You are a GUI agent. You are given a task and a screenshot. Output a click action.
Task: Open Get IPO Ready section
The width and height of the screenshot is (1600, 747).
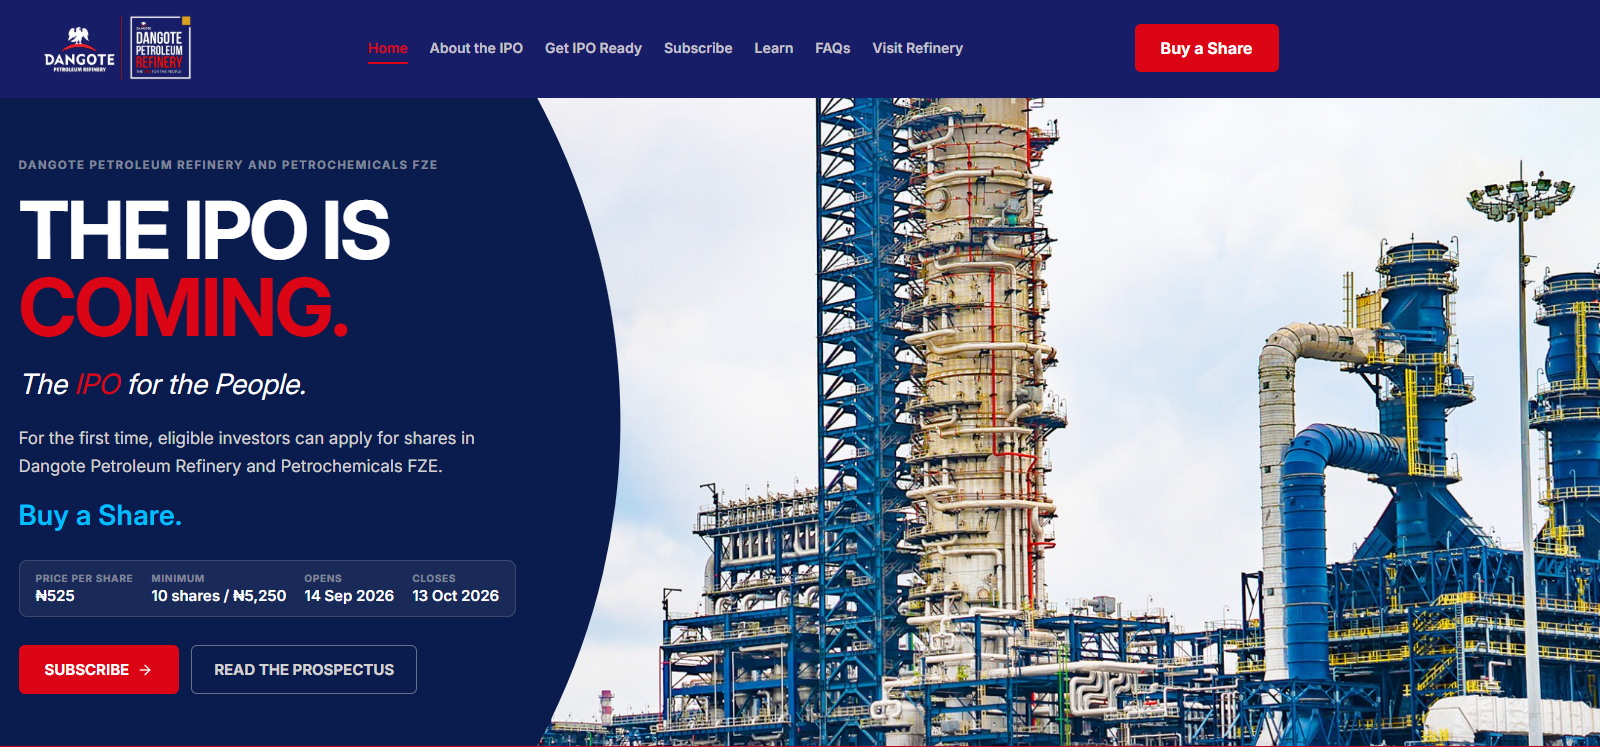[593, 48]
